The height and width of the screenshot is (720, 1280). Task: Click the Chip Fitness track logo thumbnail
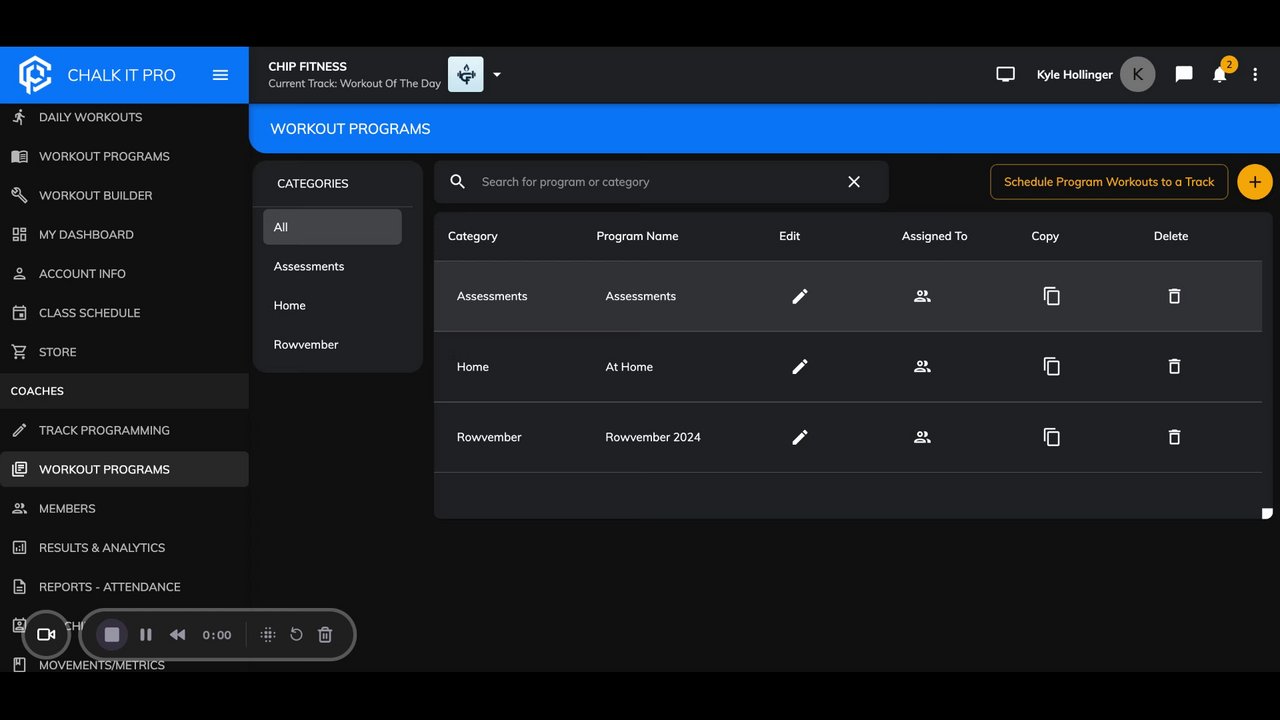pos(466,75)
